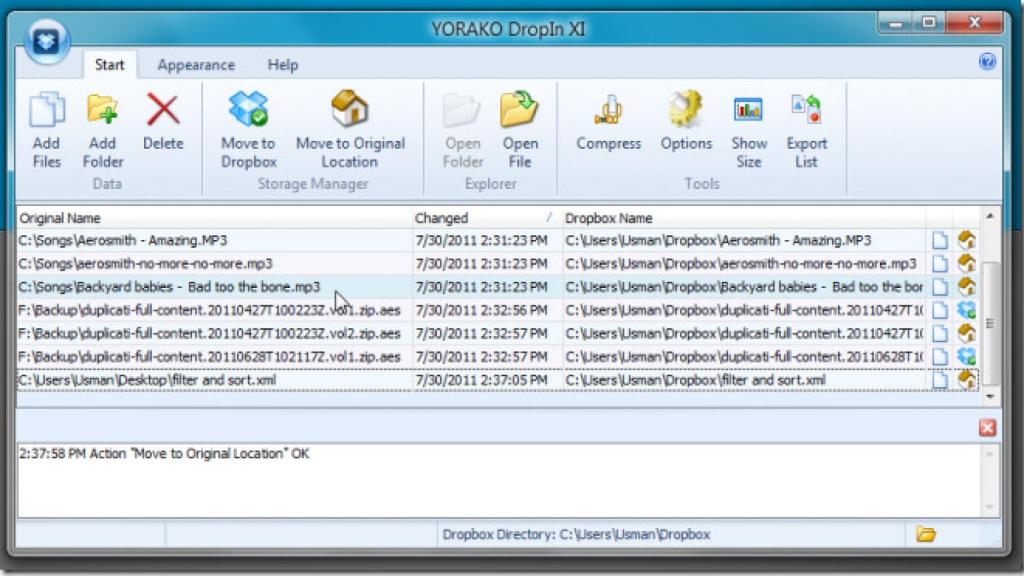The image size is (1024, 576).
Task: Switch to the Appearance tab
Action: [196, 65]
